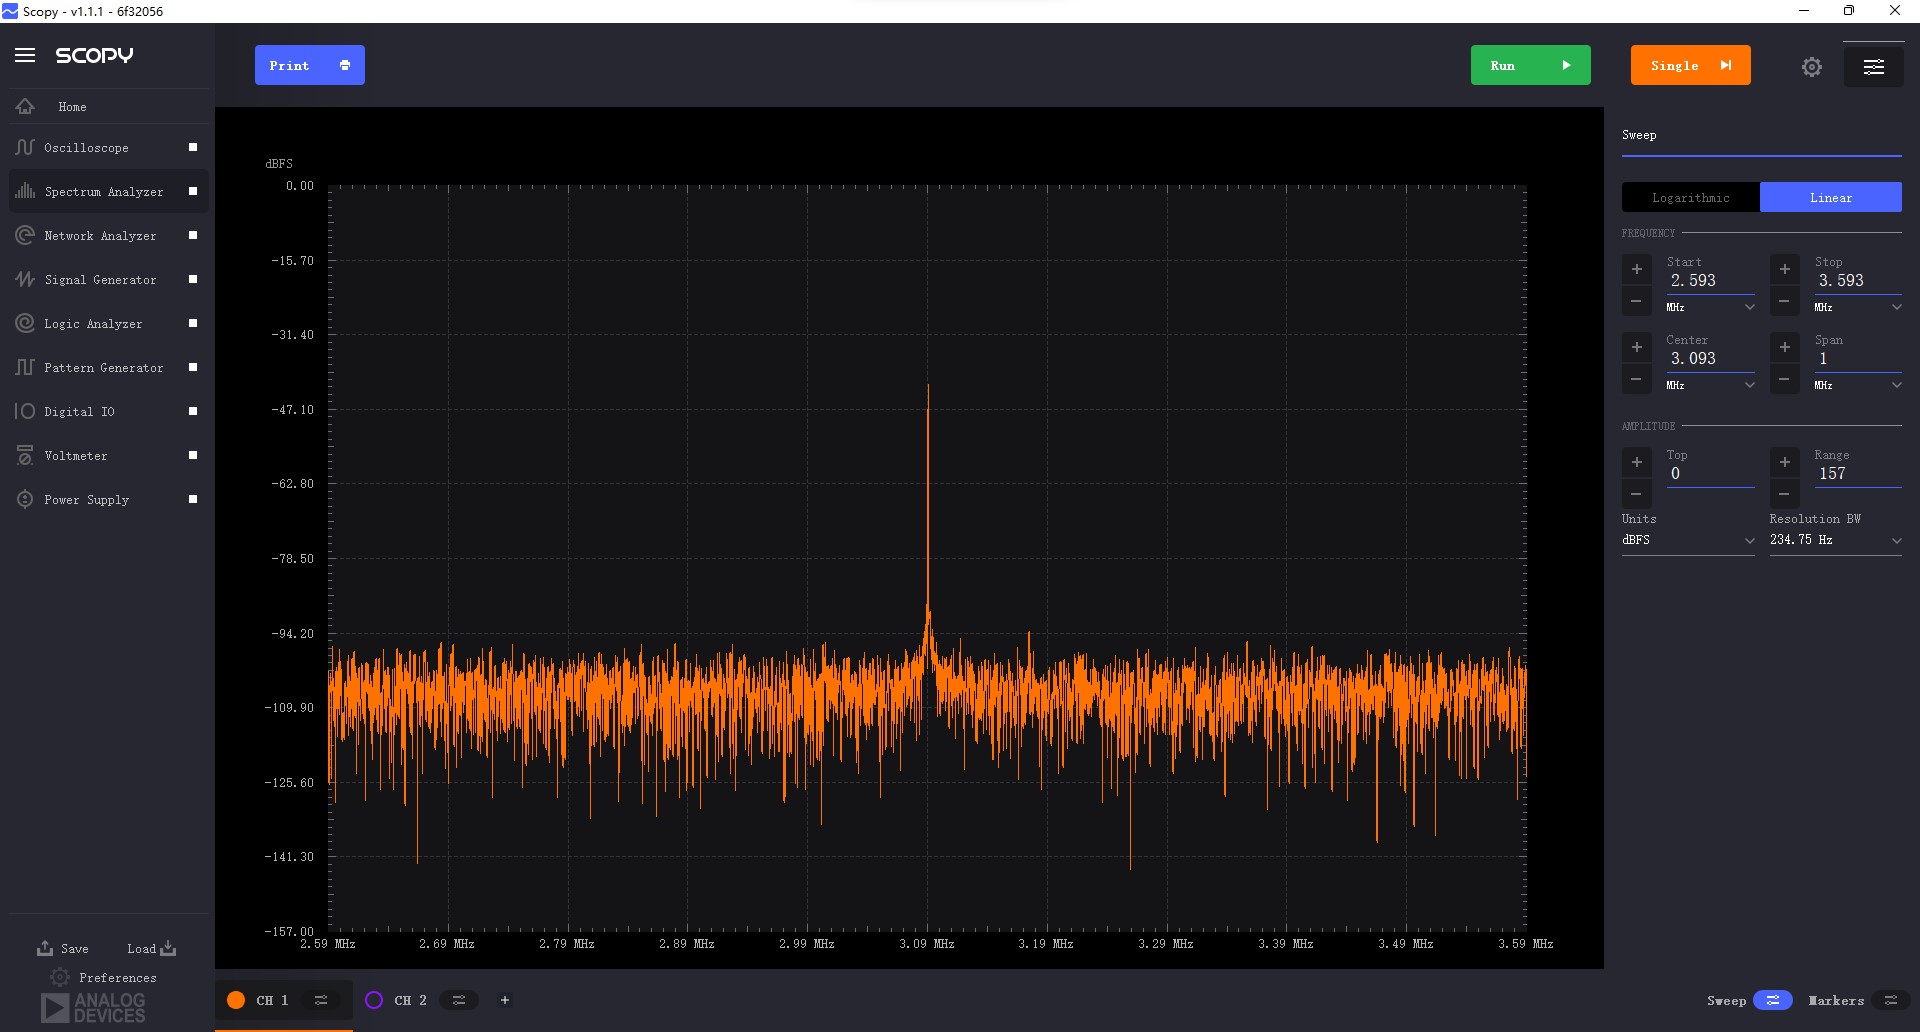The height and width of the screenshot is (1032, 1920).
Task: Toggle Network Analyzer run indicator square
Action: pos(193,235)
